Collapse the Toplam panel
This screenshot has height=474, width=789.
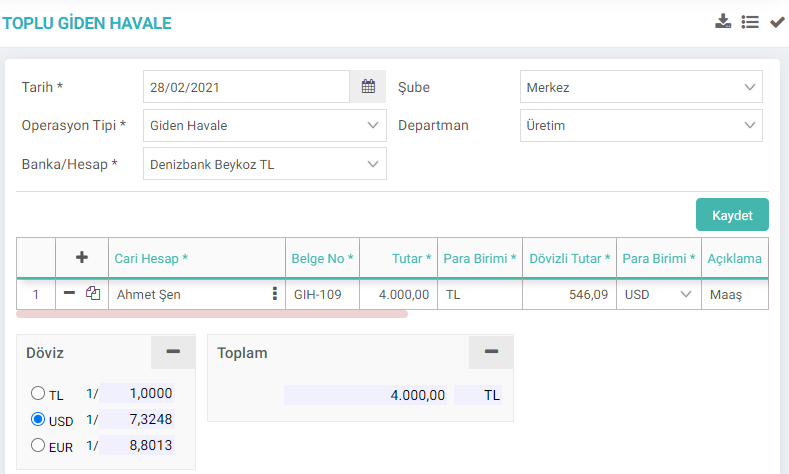(x=491, y=352)
